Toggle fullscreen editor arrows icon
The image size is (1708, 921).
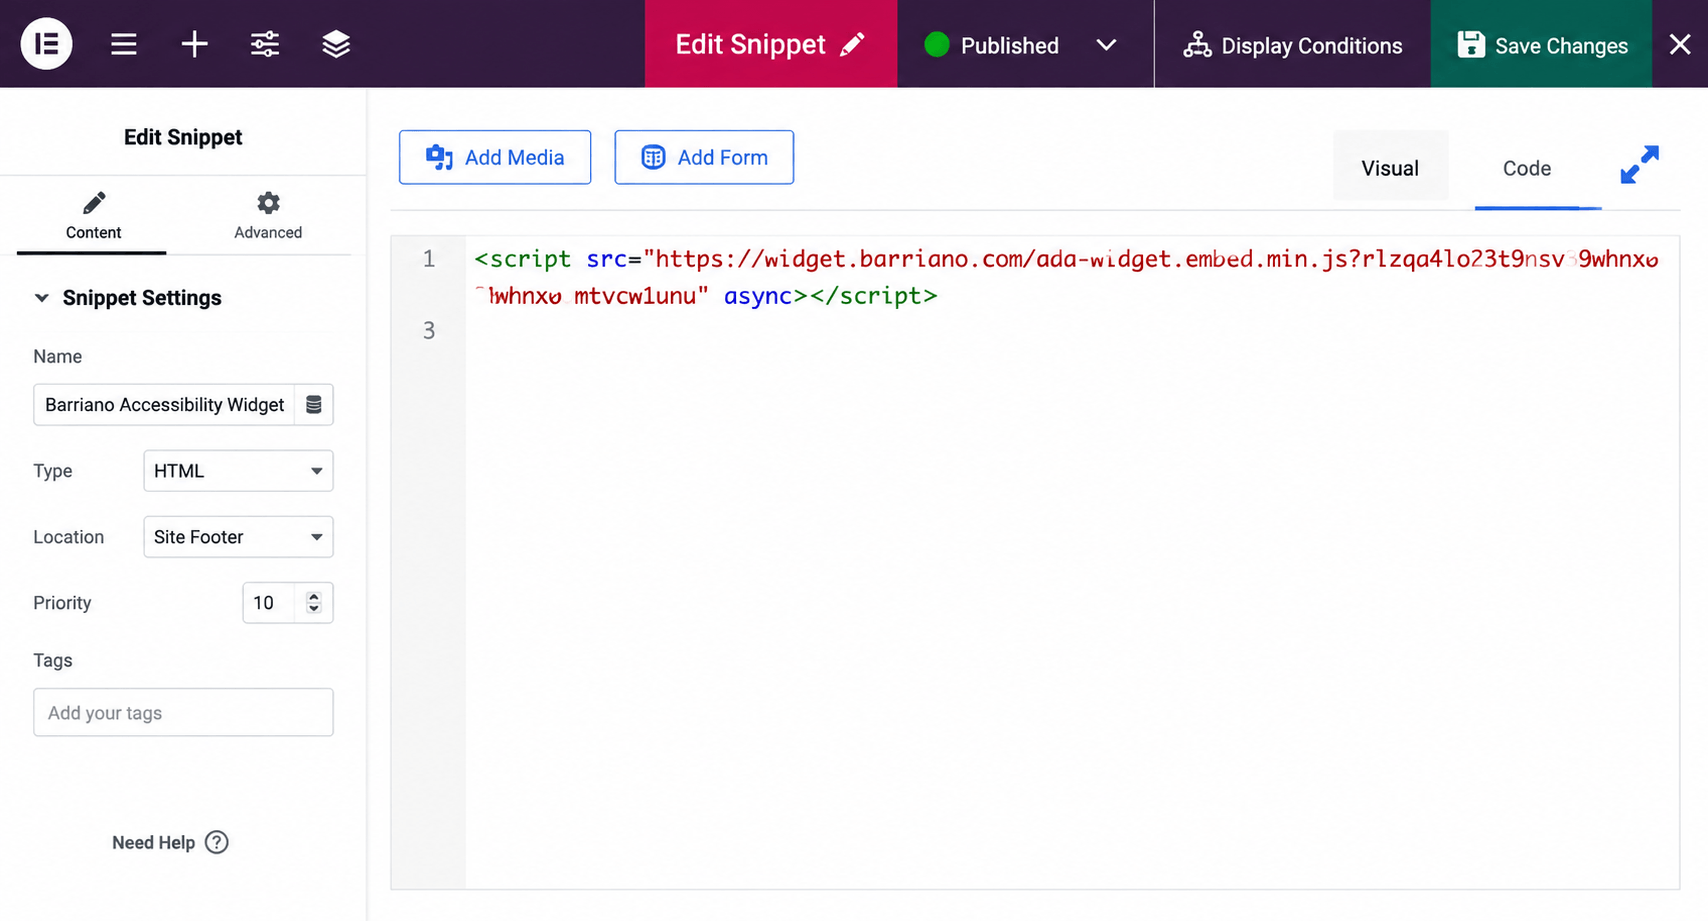point(1640,165)
